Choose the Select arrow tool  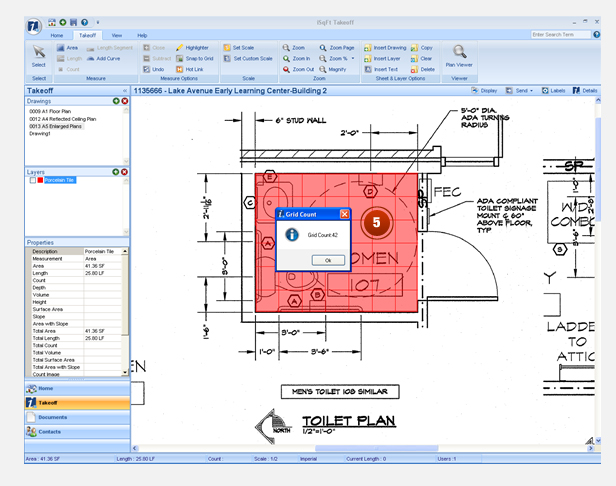tap(38, 57)
